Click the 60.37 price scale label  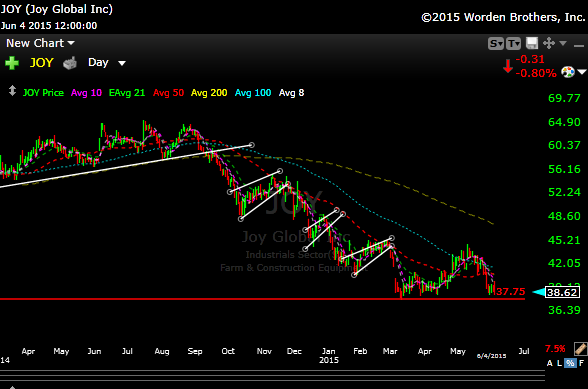[x=564, y=145]
